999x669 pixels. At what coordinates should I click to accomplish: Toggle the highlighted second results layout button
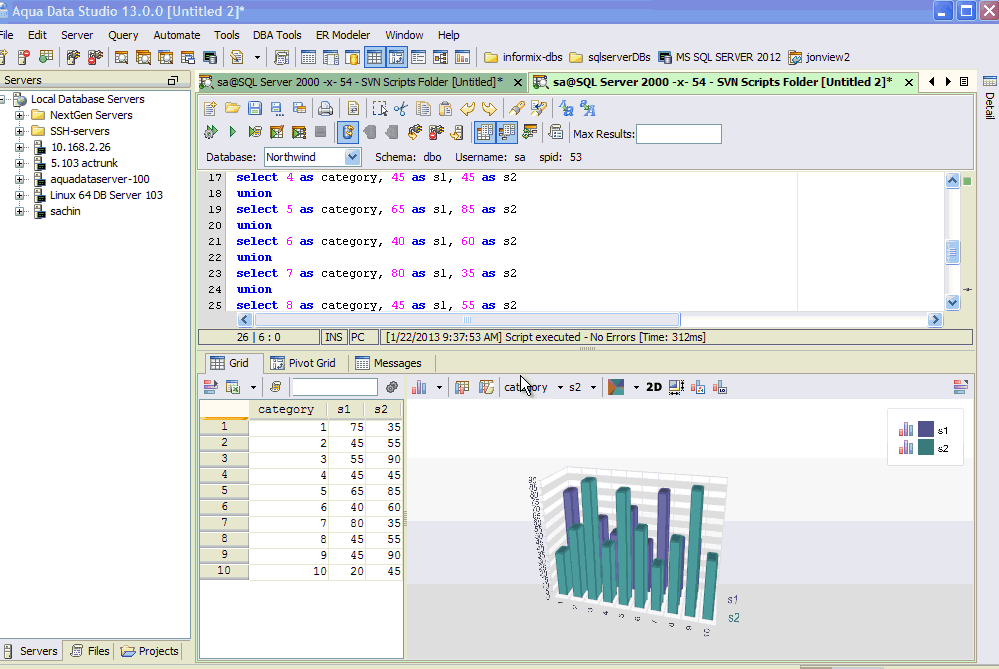pyautogui.click(x=507, y=132)
